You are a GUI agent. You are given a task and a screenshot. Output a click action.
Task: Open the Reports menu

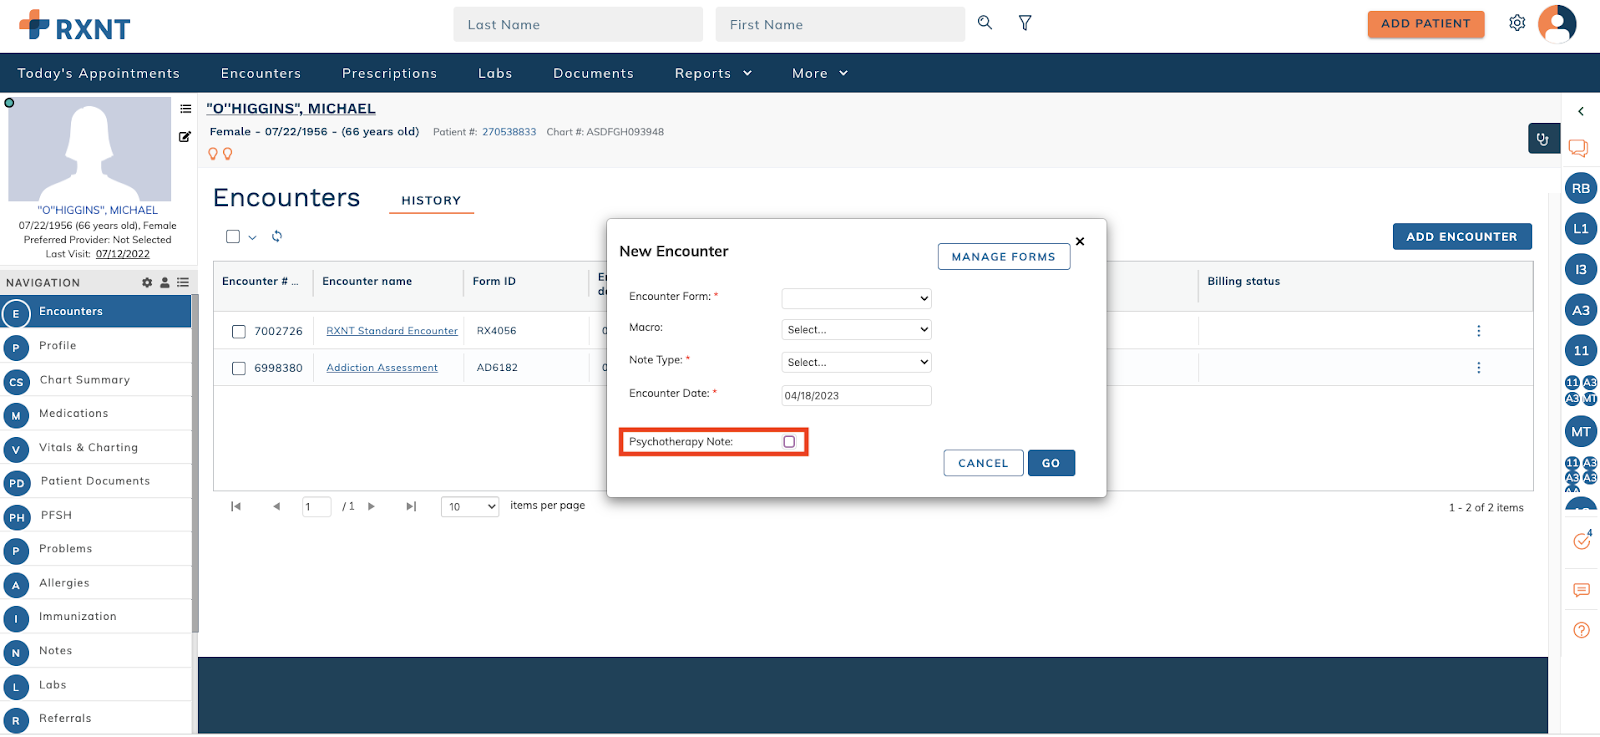click(x=712, y=73)
